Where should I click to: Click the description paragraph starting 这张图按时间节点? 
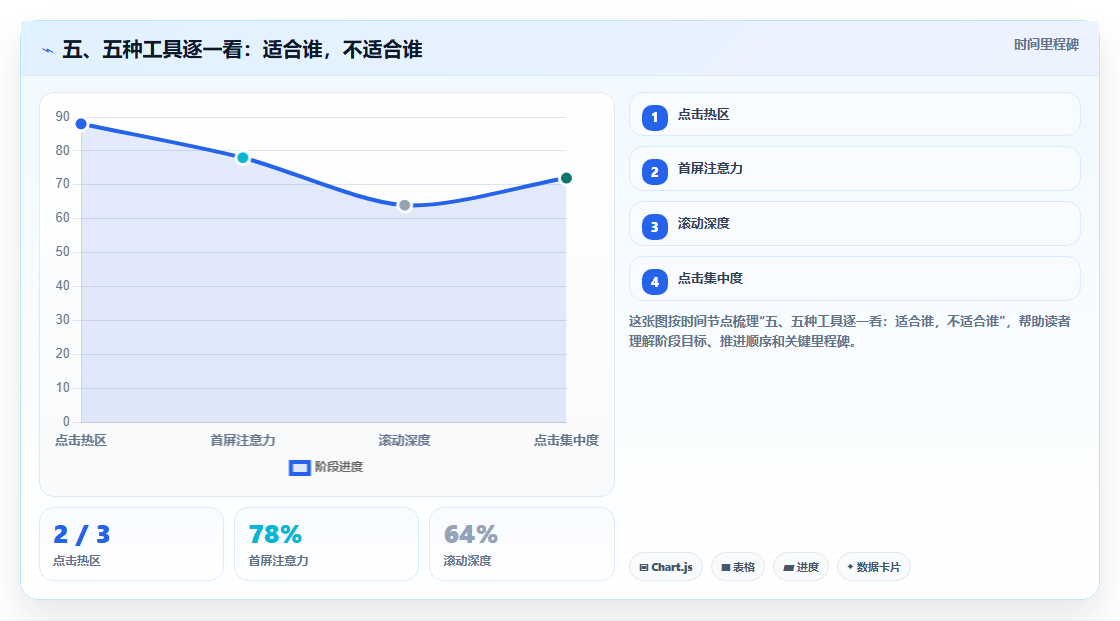click(850, 332)
